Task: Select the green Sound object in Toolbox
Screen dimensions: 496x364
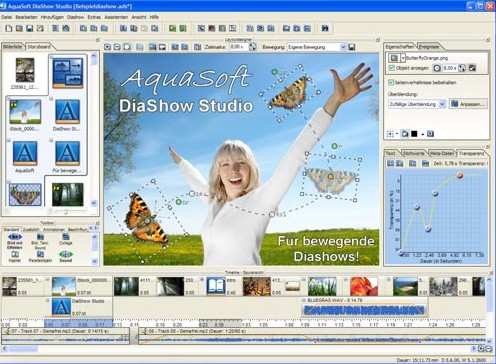Action: point(66,256)
